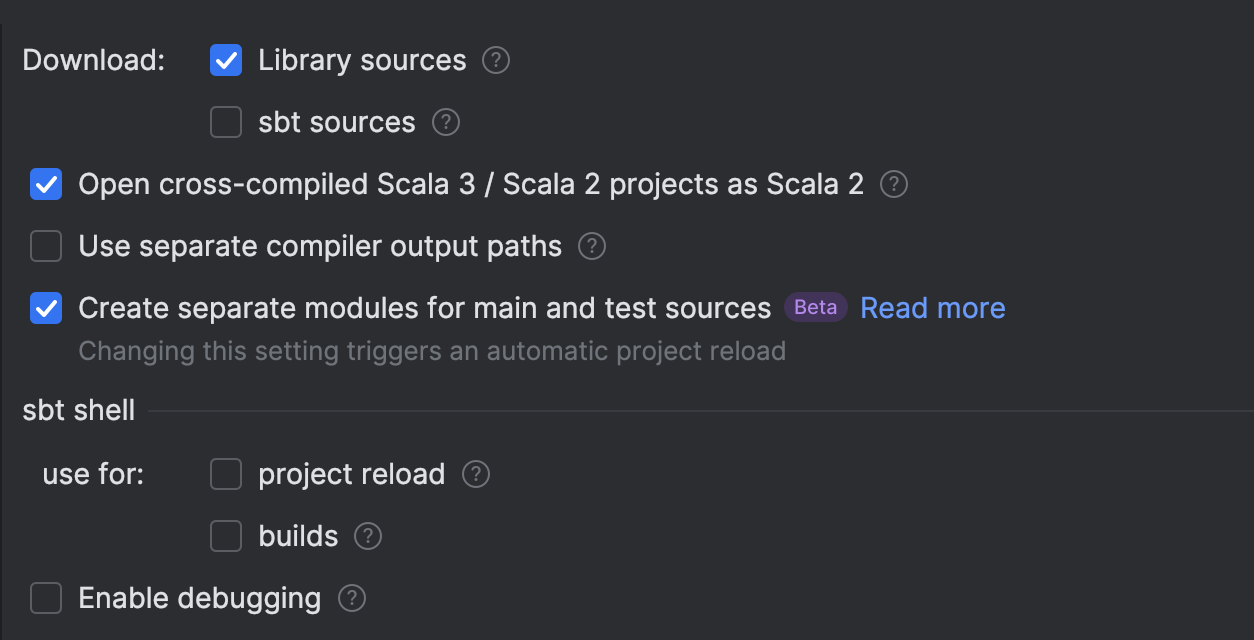
Task: Click the Beta badge
Action: [815, 307]
